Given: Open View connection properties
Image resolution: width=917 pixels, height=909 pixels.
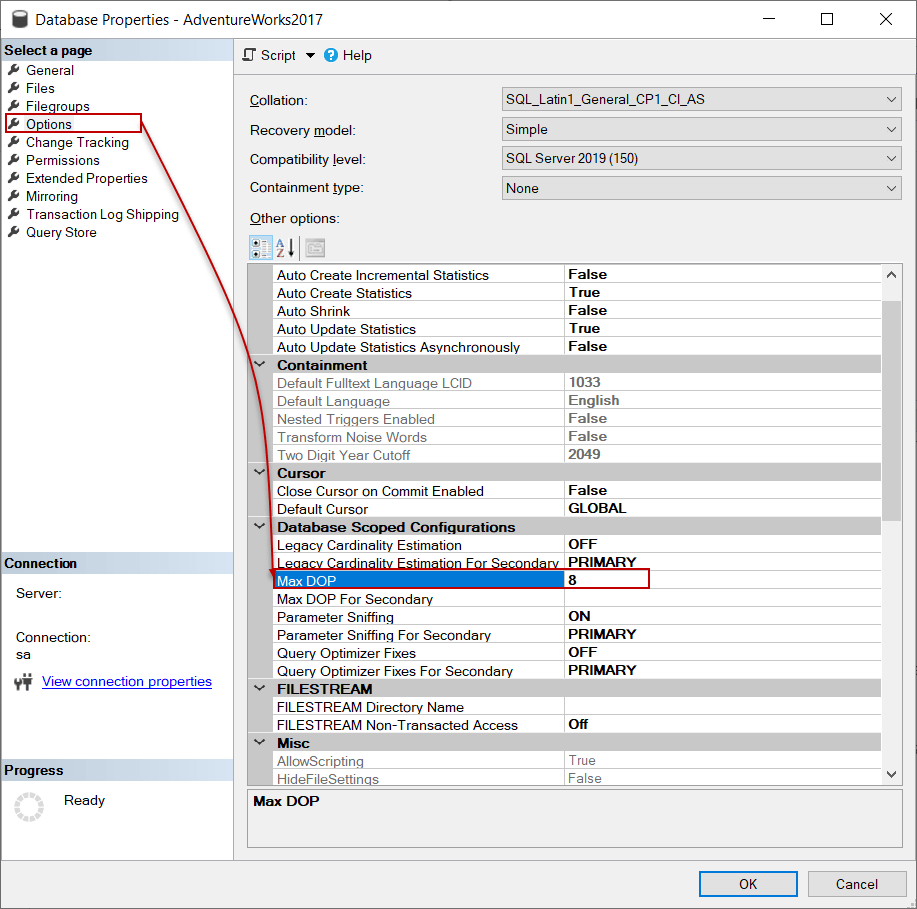Looking at the screenshot, I should pyautogui.click(x=126, y=681).
